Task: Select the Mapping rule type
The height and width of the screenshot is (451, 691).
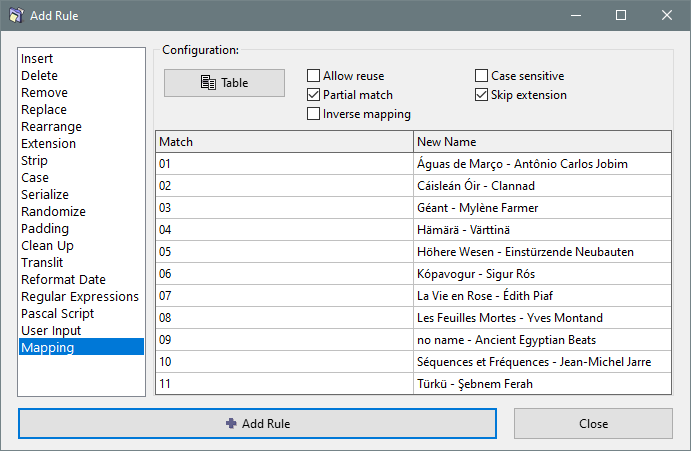Action: pyautogui.click(x=82, y=347)
